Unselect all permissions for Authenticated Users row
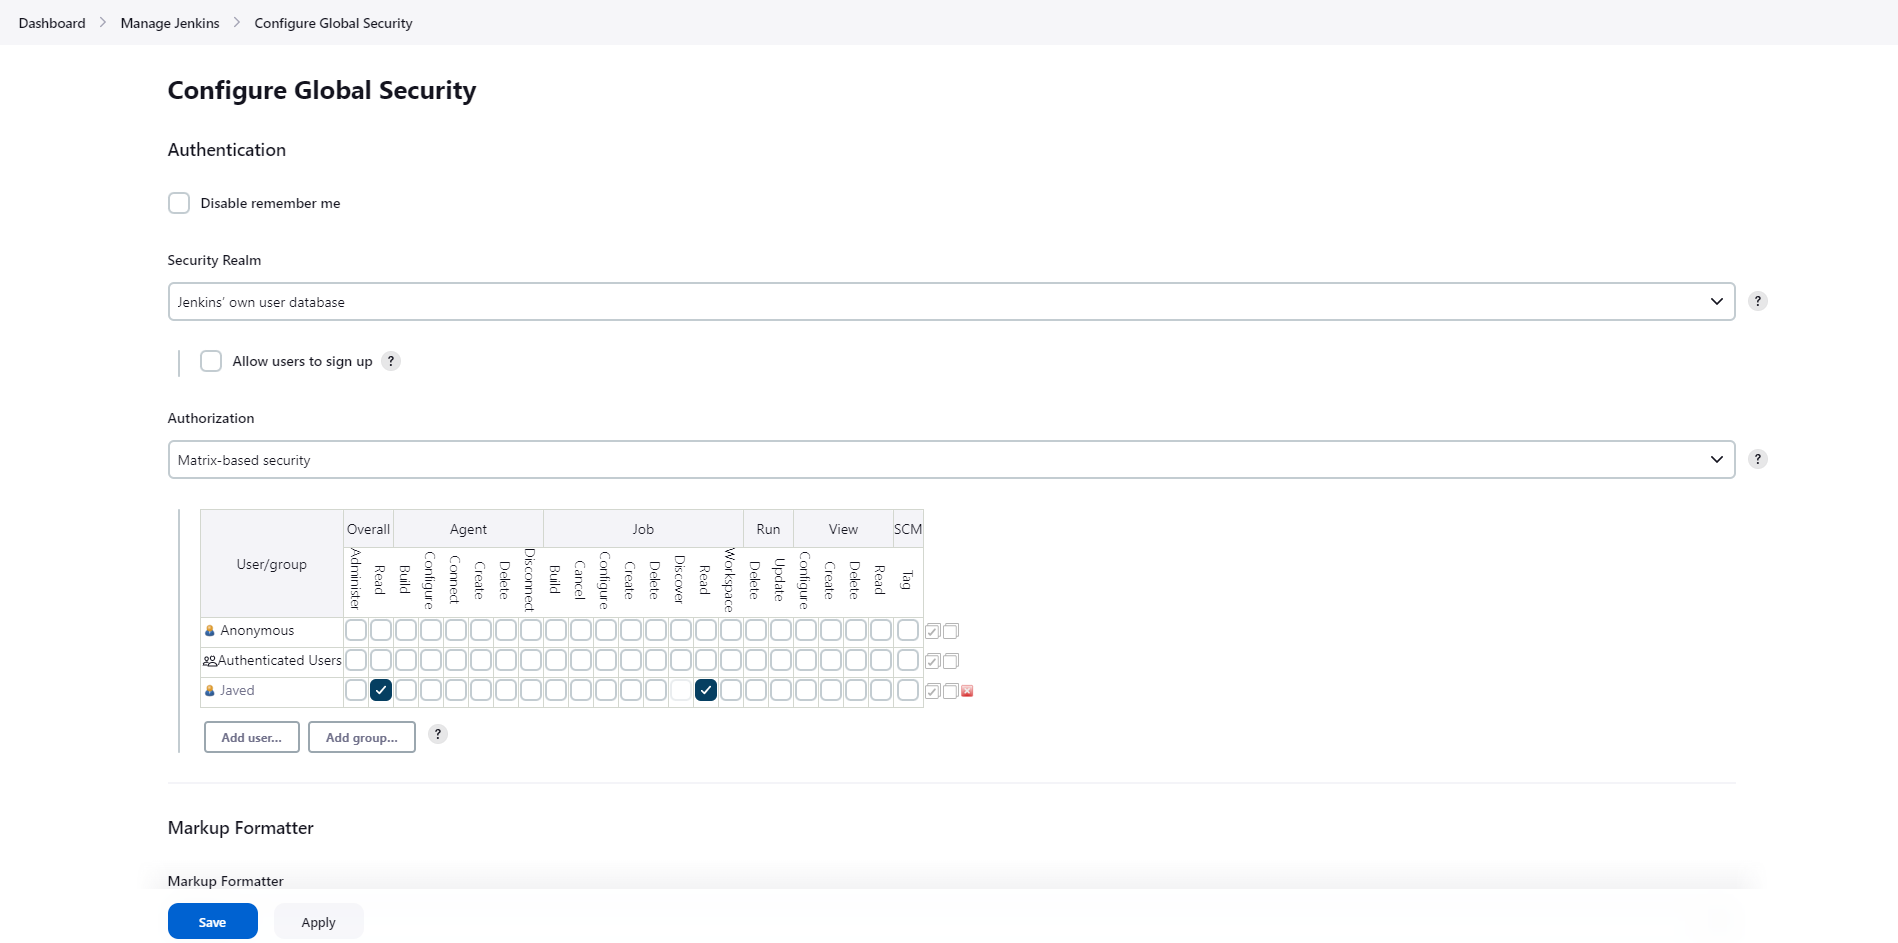Screen dimensions: 1898x943 tap(951, 661)
